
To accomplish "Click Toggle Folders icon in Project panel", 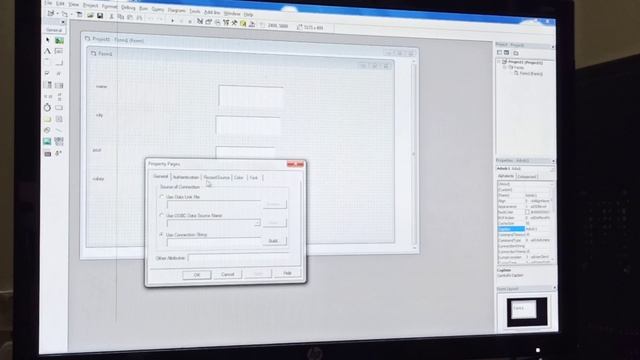I will [516, 53].
